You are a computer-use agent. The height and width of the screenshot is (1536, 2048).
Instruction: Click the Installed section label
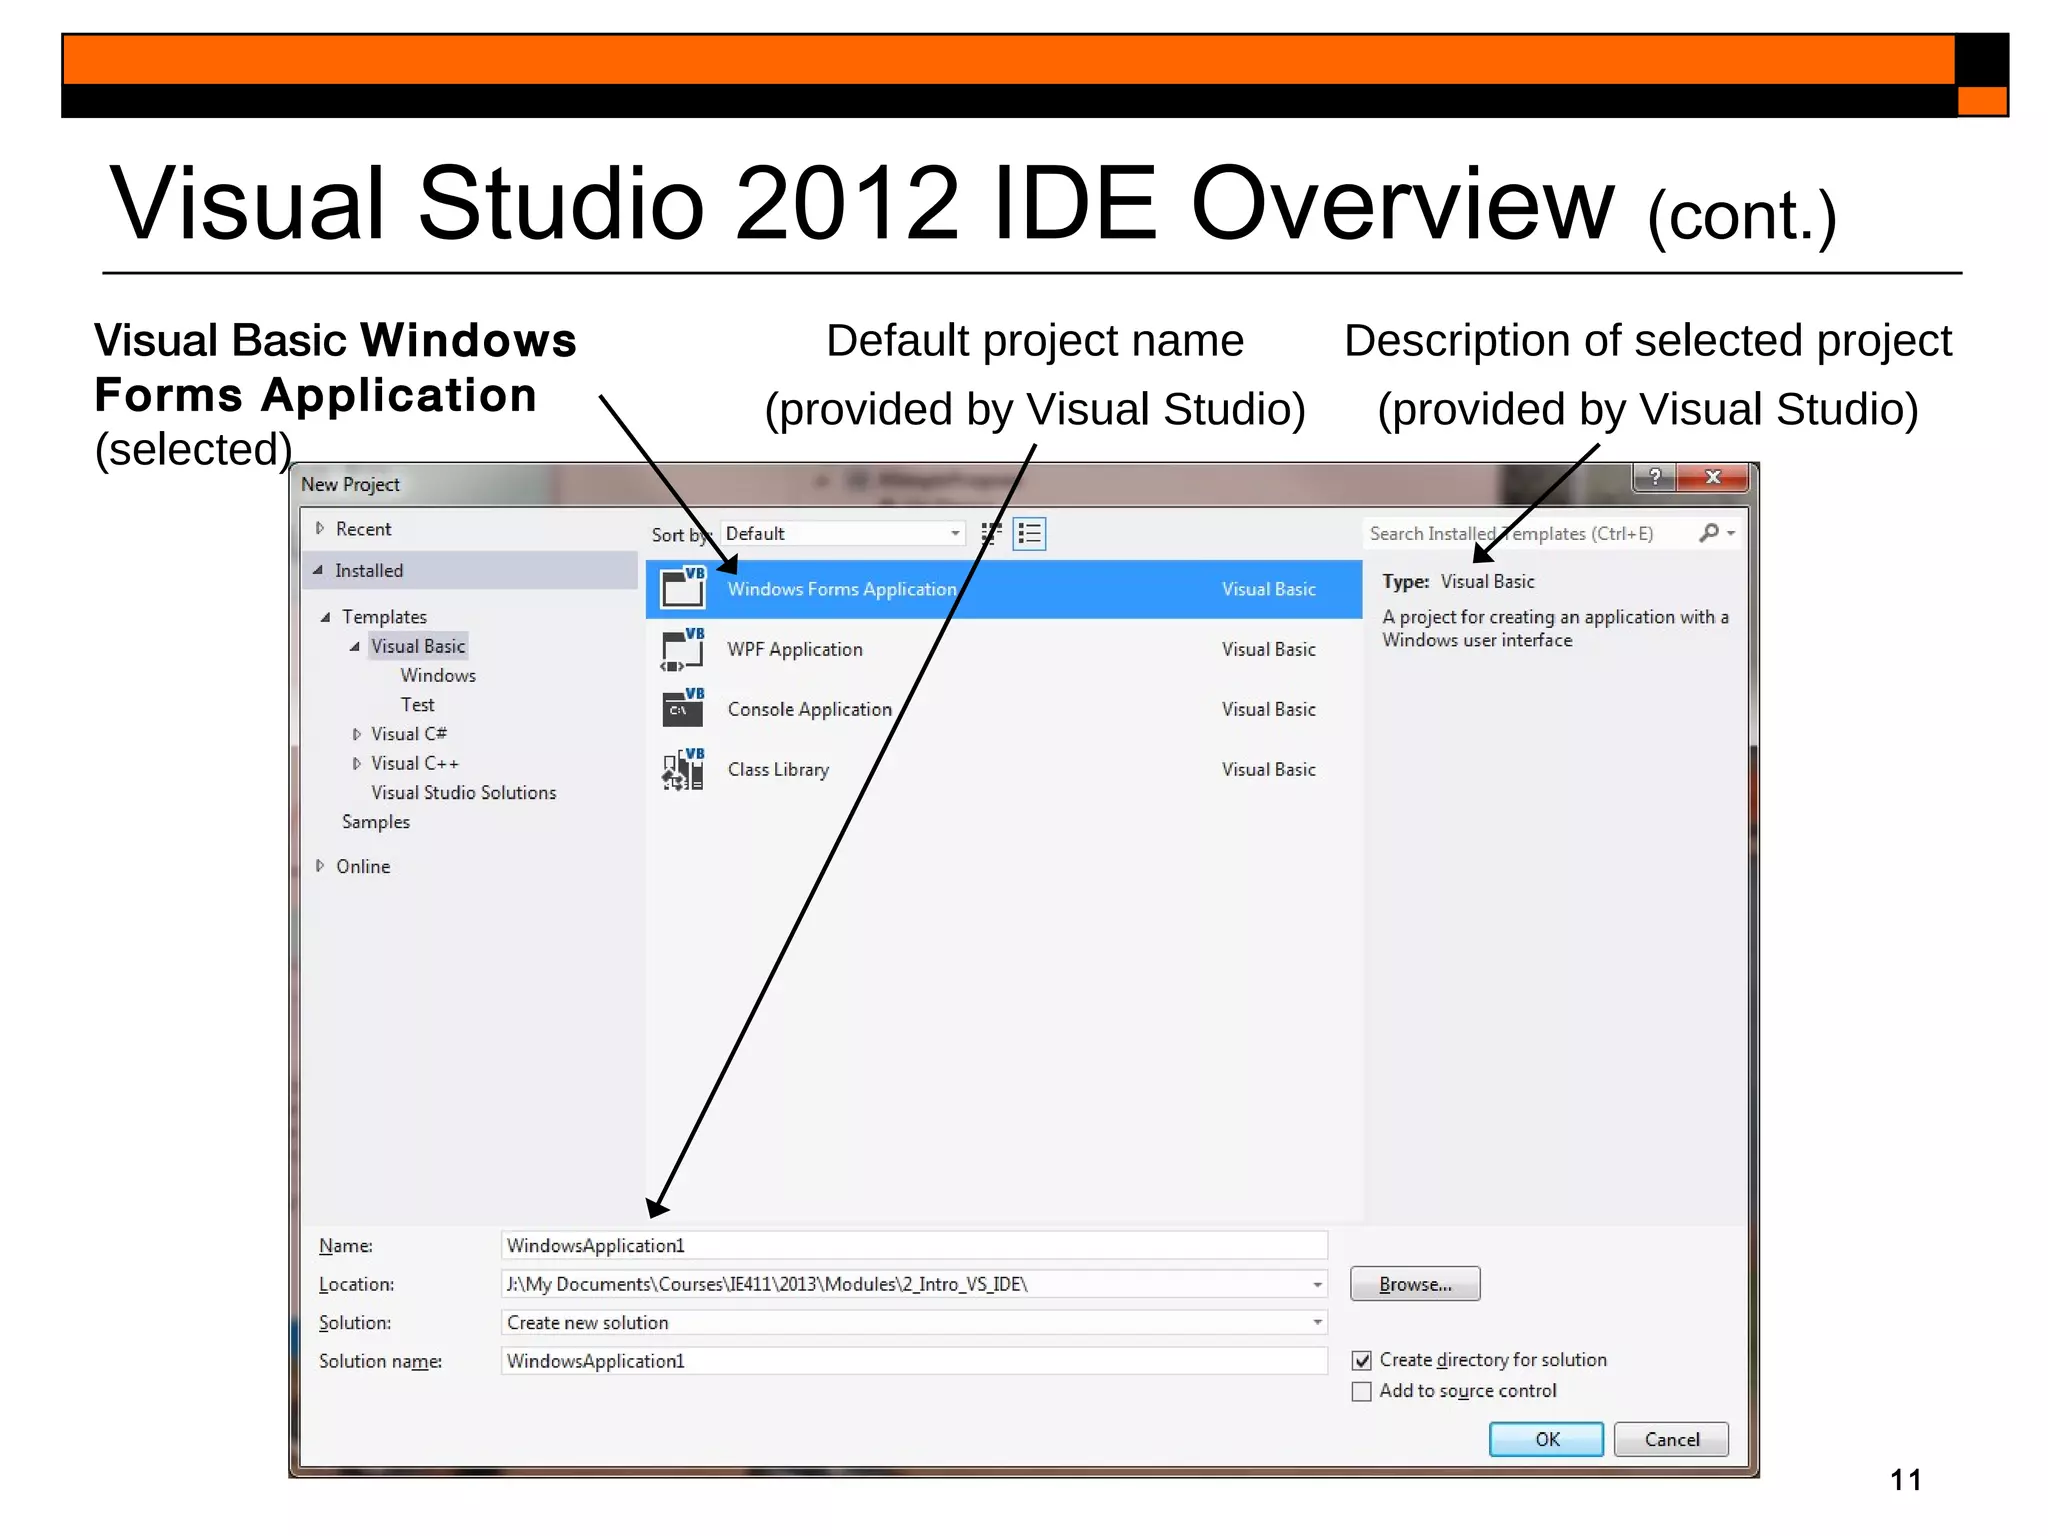369,570
